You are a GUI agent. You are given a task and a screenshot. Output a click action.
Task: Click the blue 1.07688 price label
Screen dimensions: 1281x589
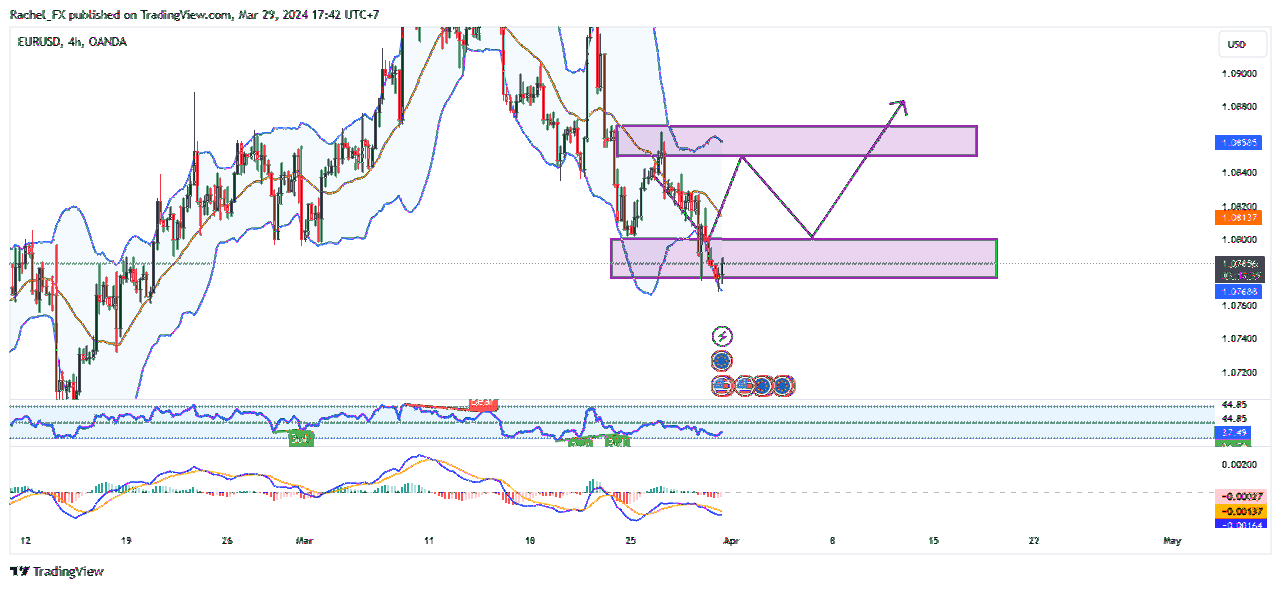tap(1239, 291)
